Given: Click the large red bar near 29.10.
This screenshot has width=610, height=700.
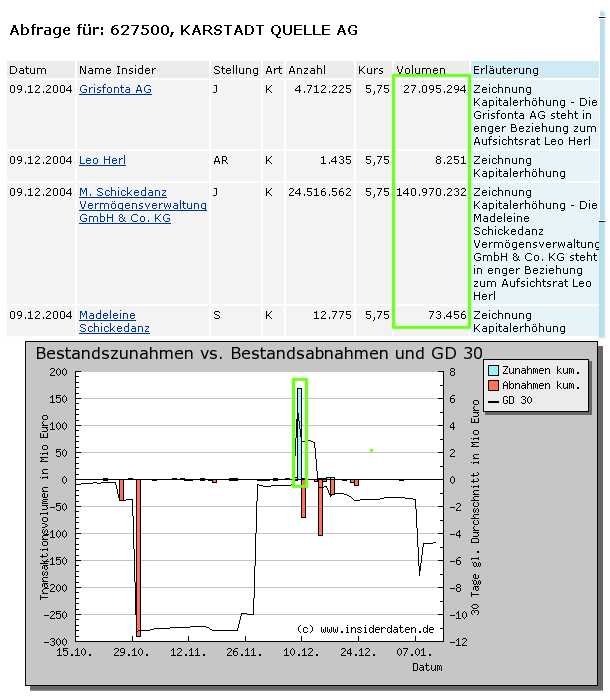Looking at the screenshot, I should tap(138, 558).
